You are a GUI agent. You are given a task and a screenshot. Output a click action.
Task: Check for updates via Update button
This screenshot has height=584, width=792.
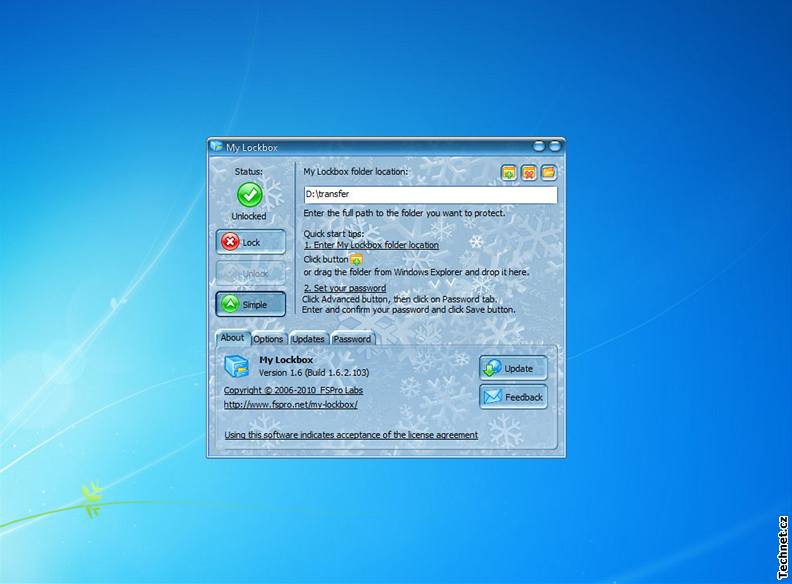point(513,368)
